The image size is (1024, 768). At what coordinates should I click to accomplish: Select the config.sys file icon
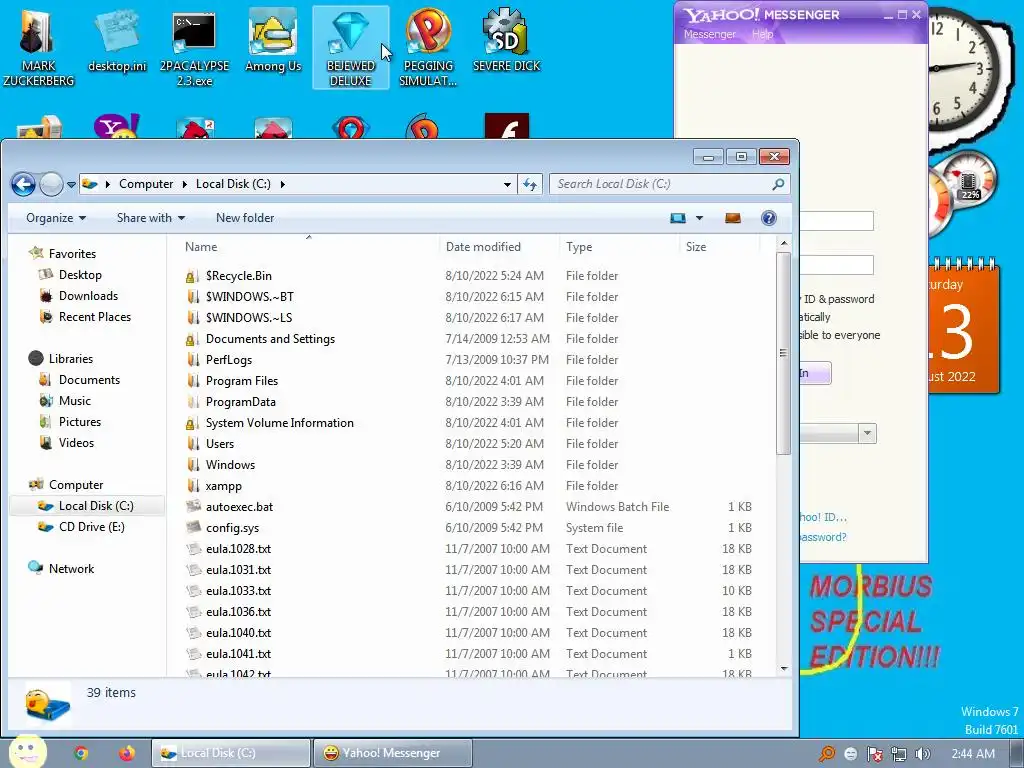(193, 528)
